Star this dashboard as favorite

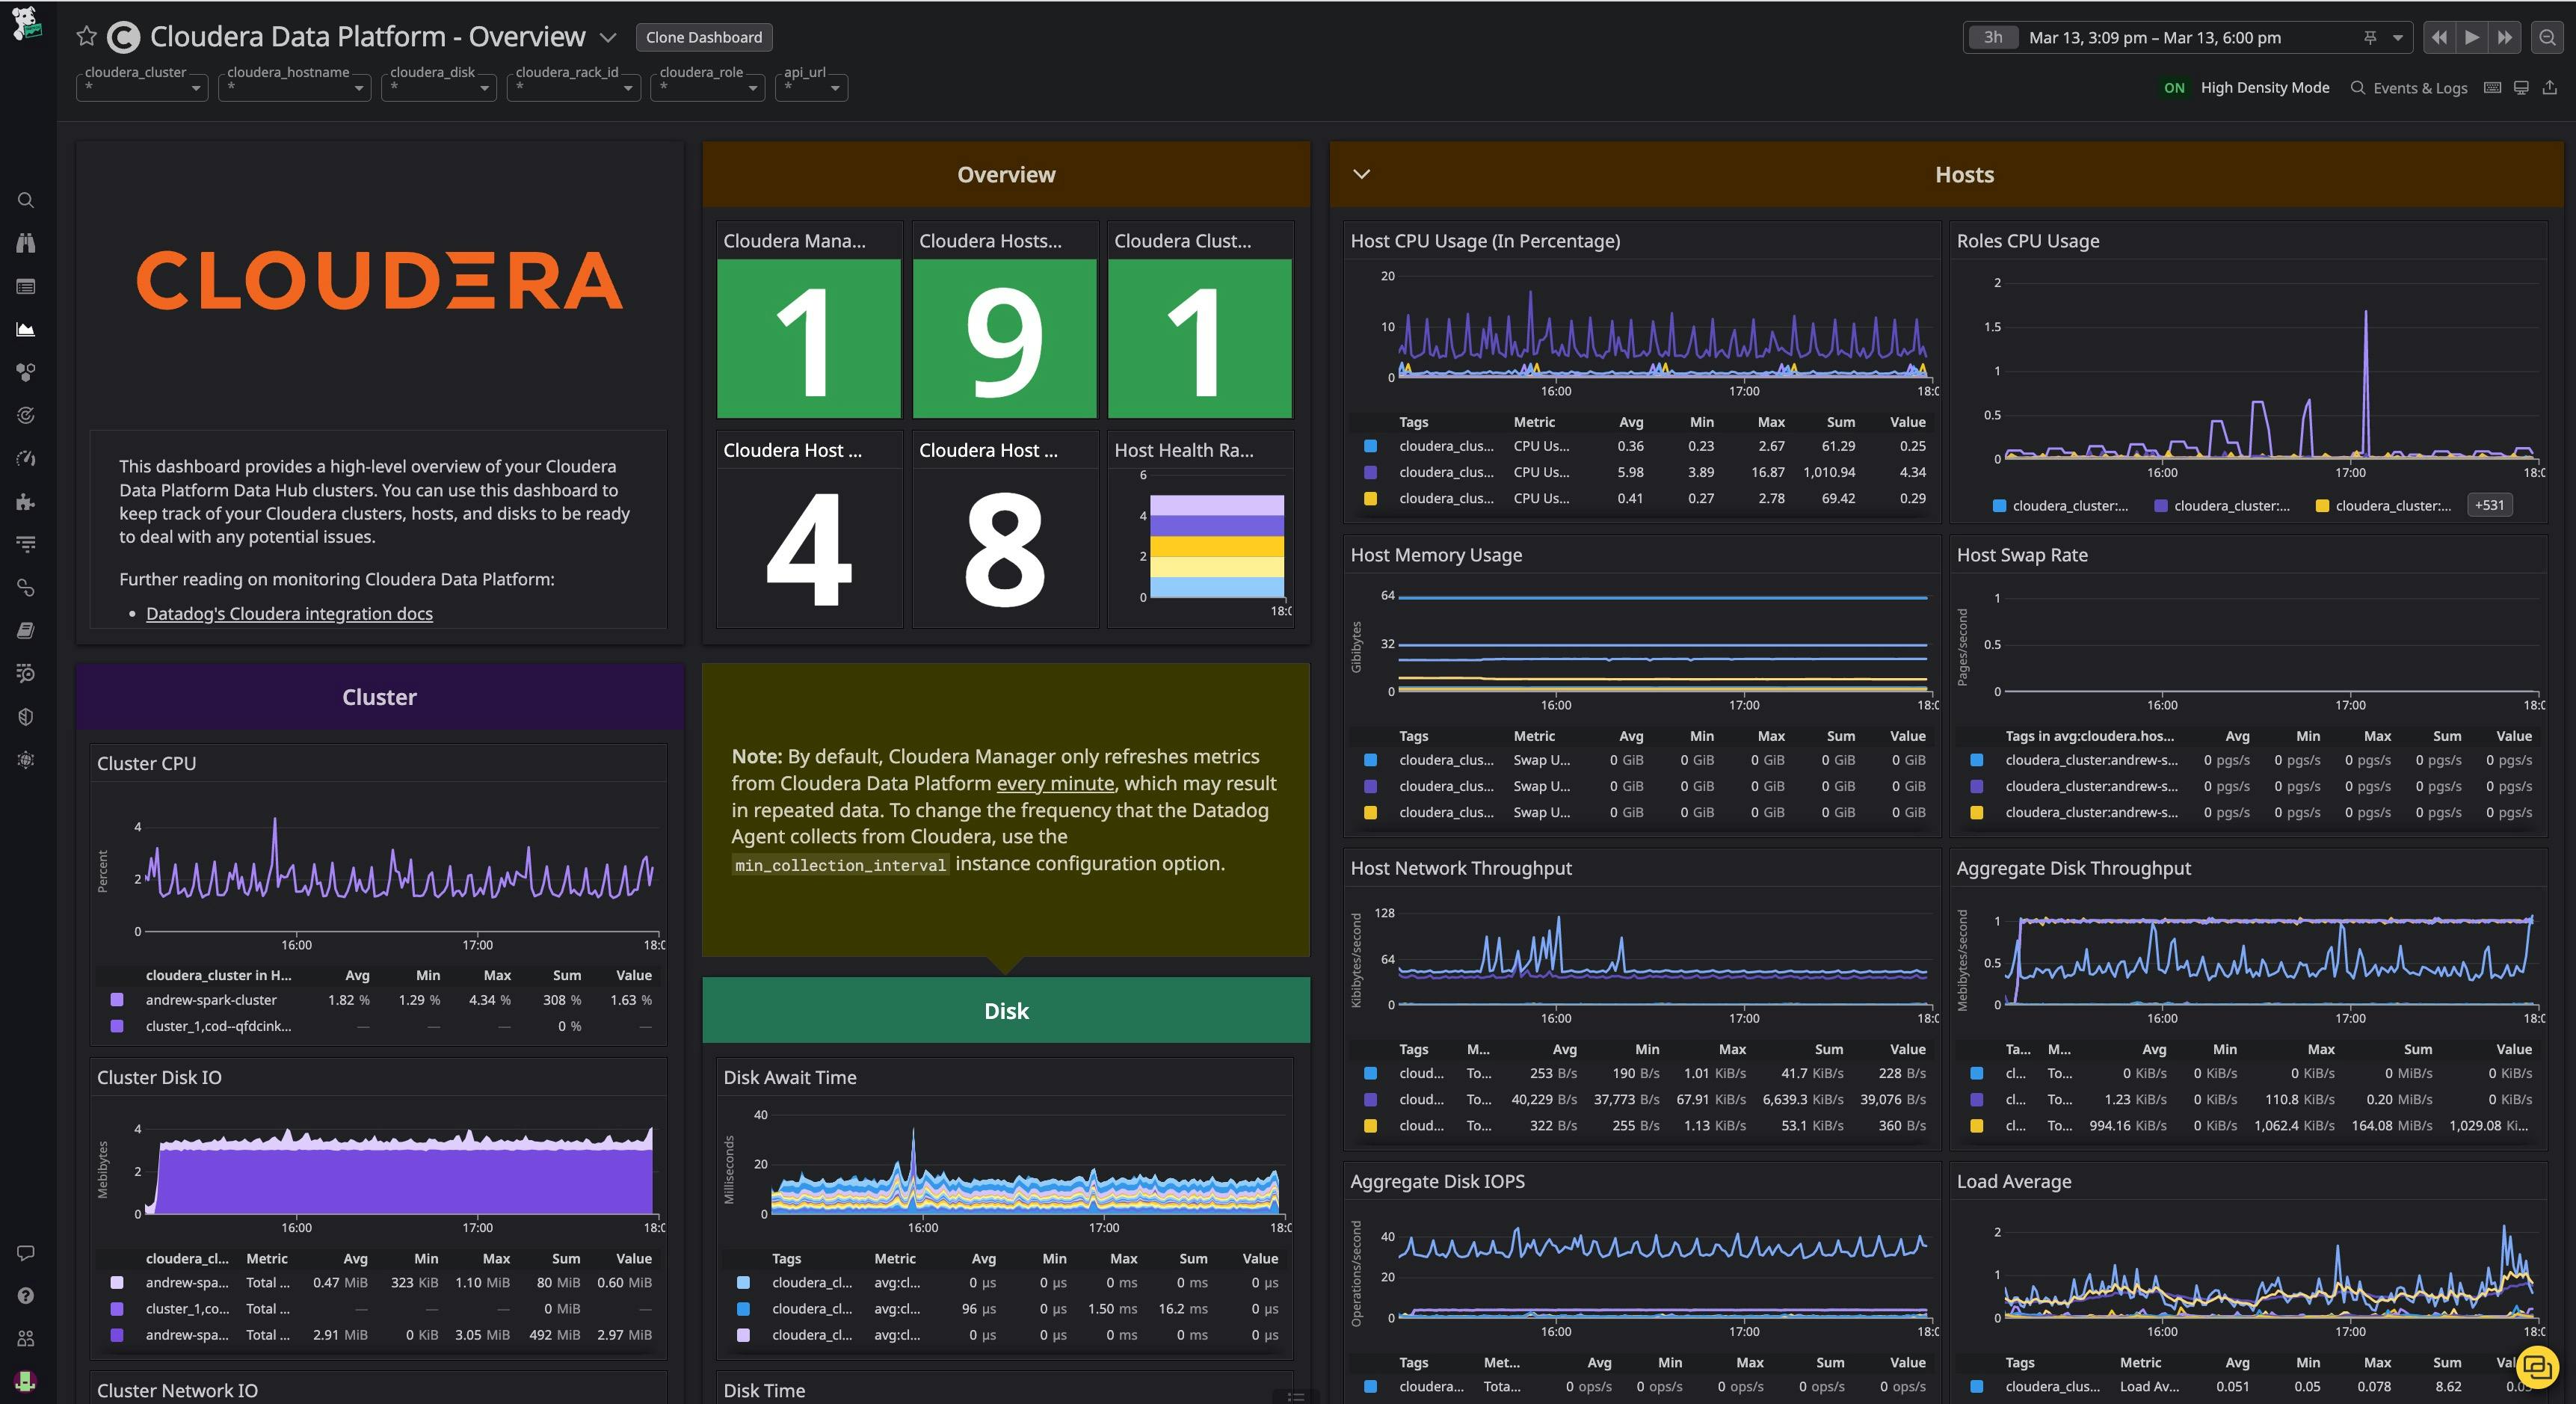coord(87,37)
